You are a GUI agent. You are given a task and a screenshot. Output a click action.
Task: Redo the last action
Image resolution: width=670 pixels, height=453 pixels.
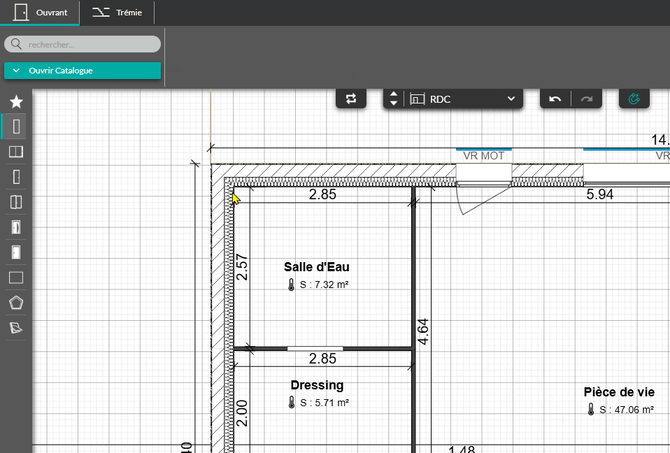pos(587,99)
